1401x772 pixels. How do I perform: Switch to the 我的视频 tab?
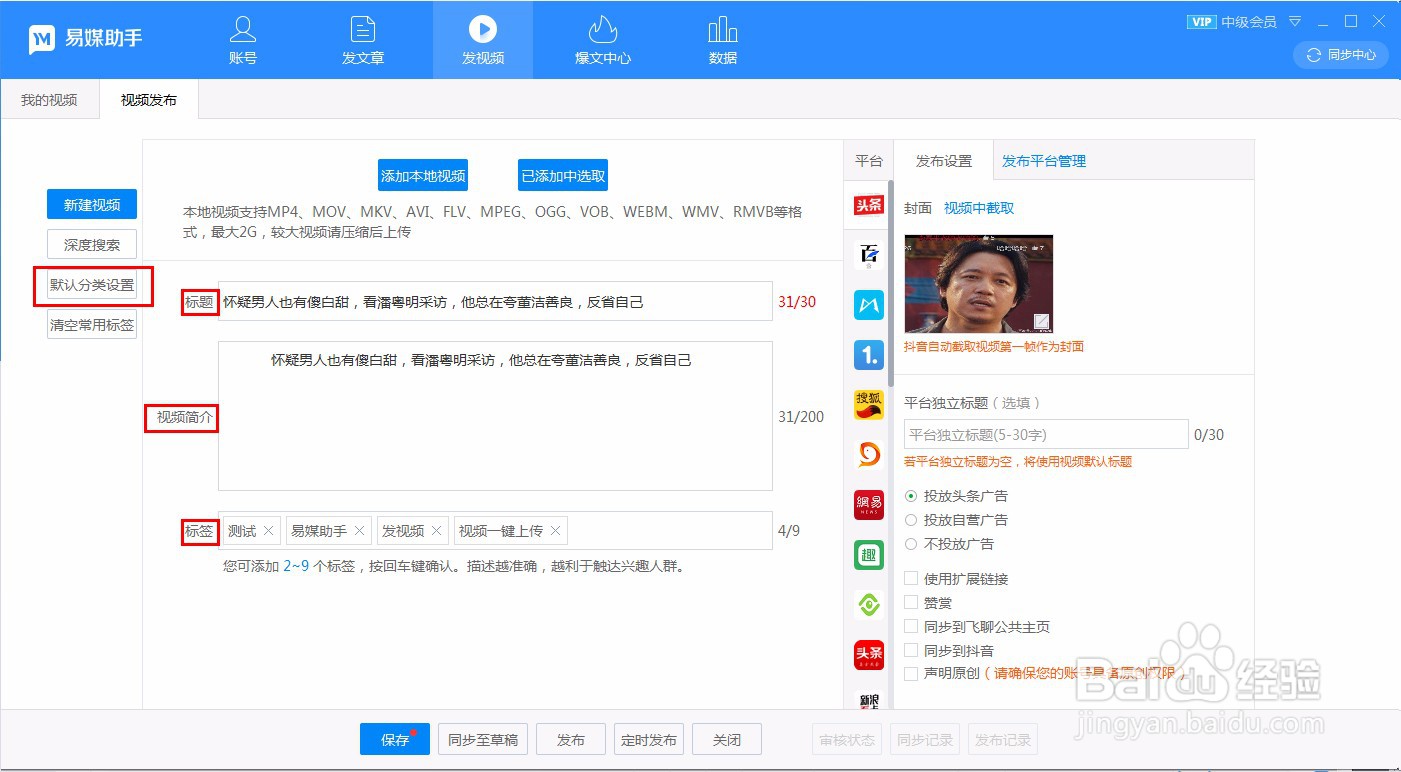click(x=48, y=99)
